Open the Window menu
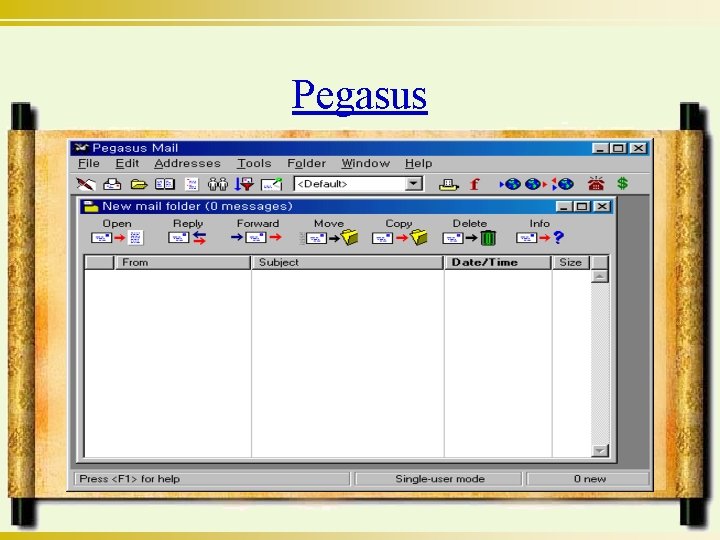Image resolution: width=720 pixels, height=540 pixels. coord(366,163)
